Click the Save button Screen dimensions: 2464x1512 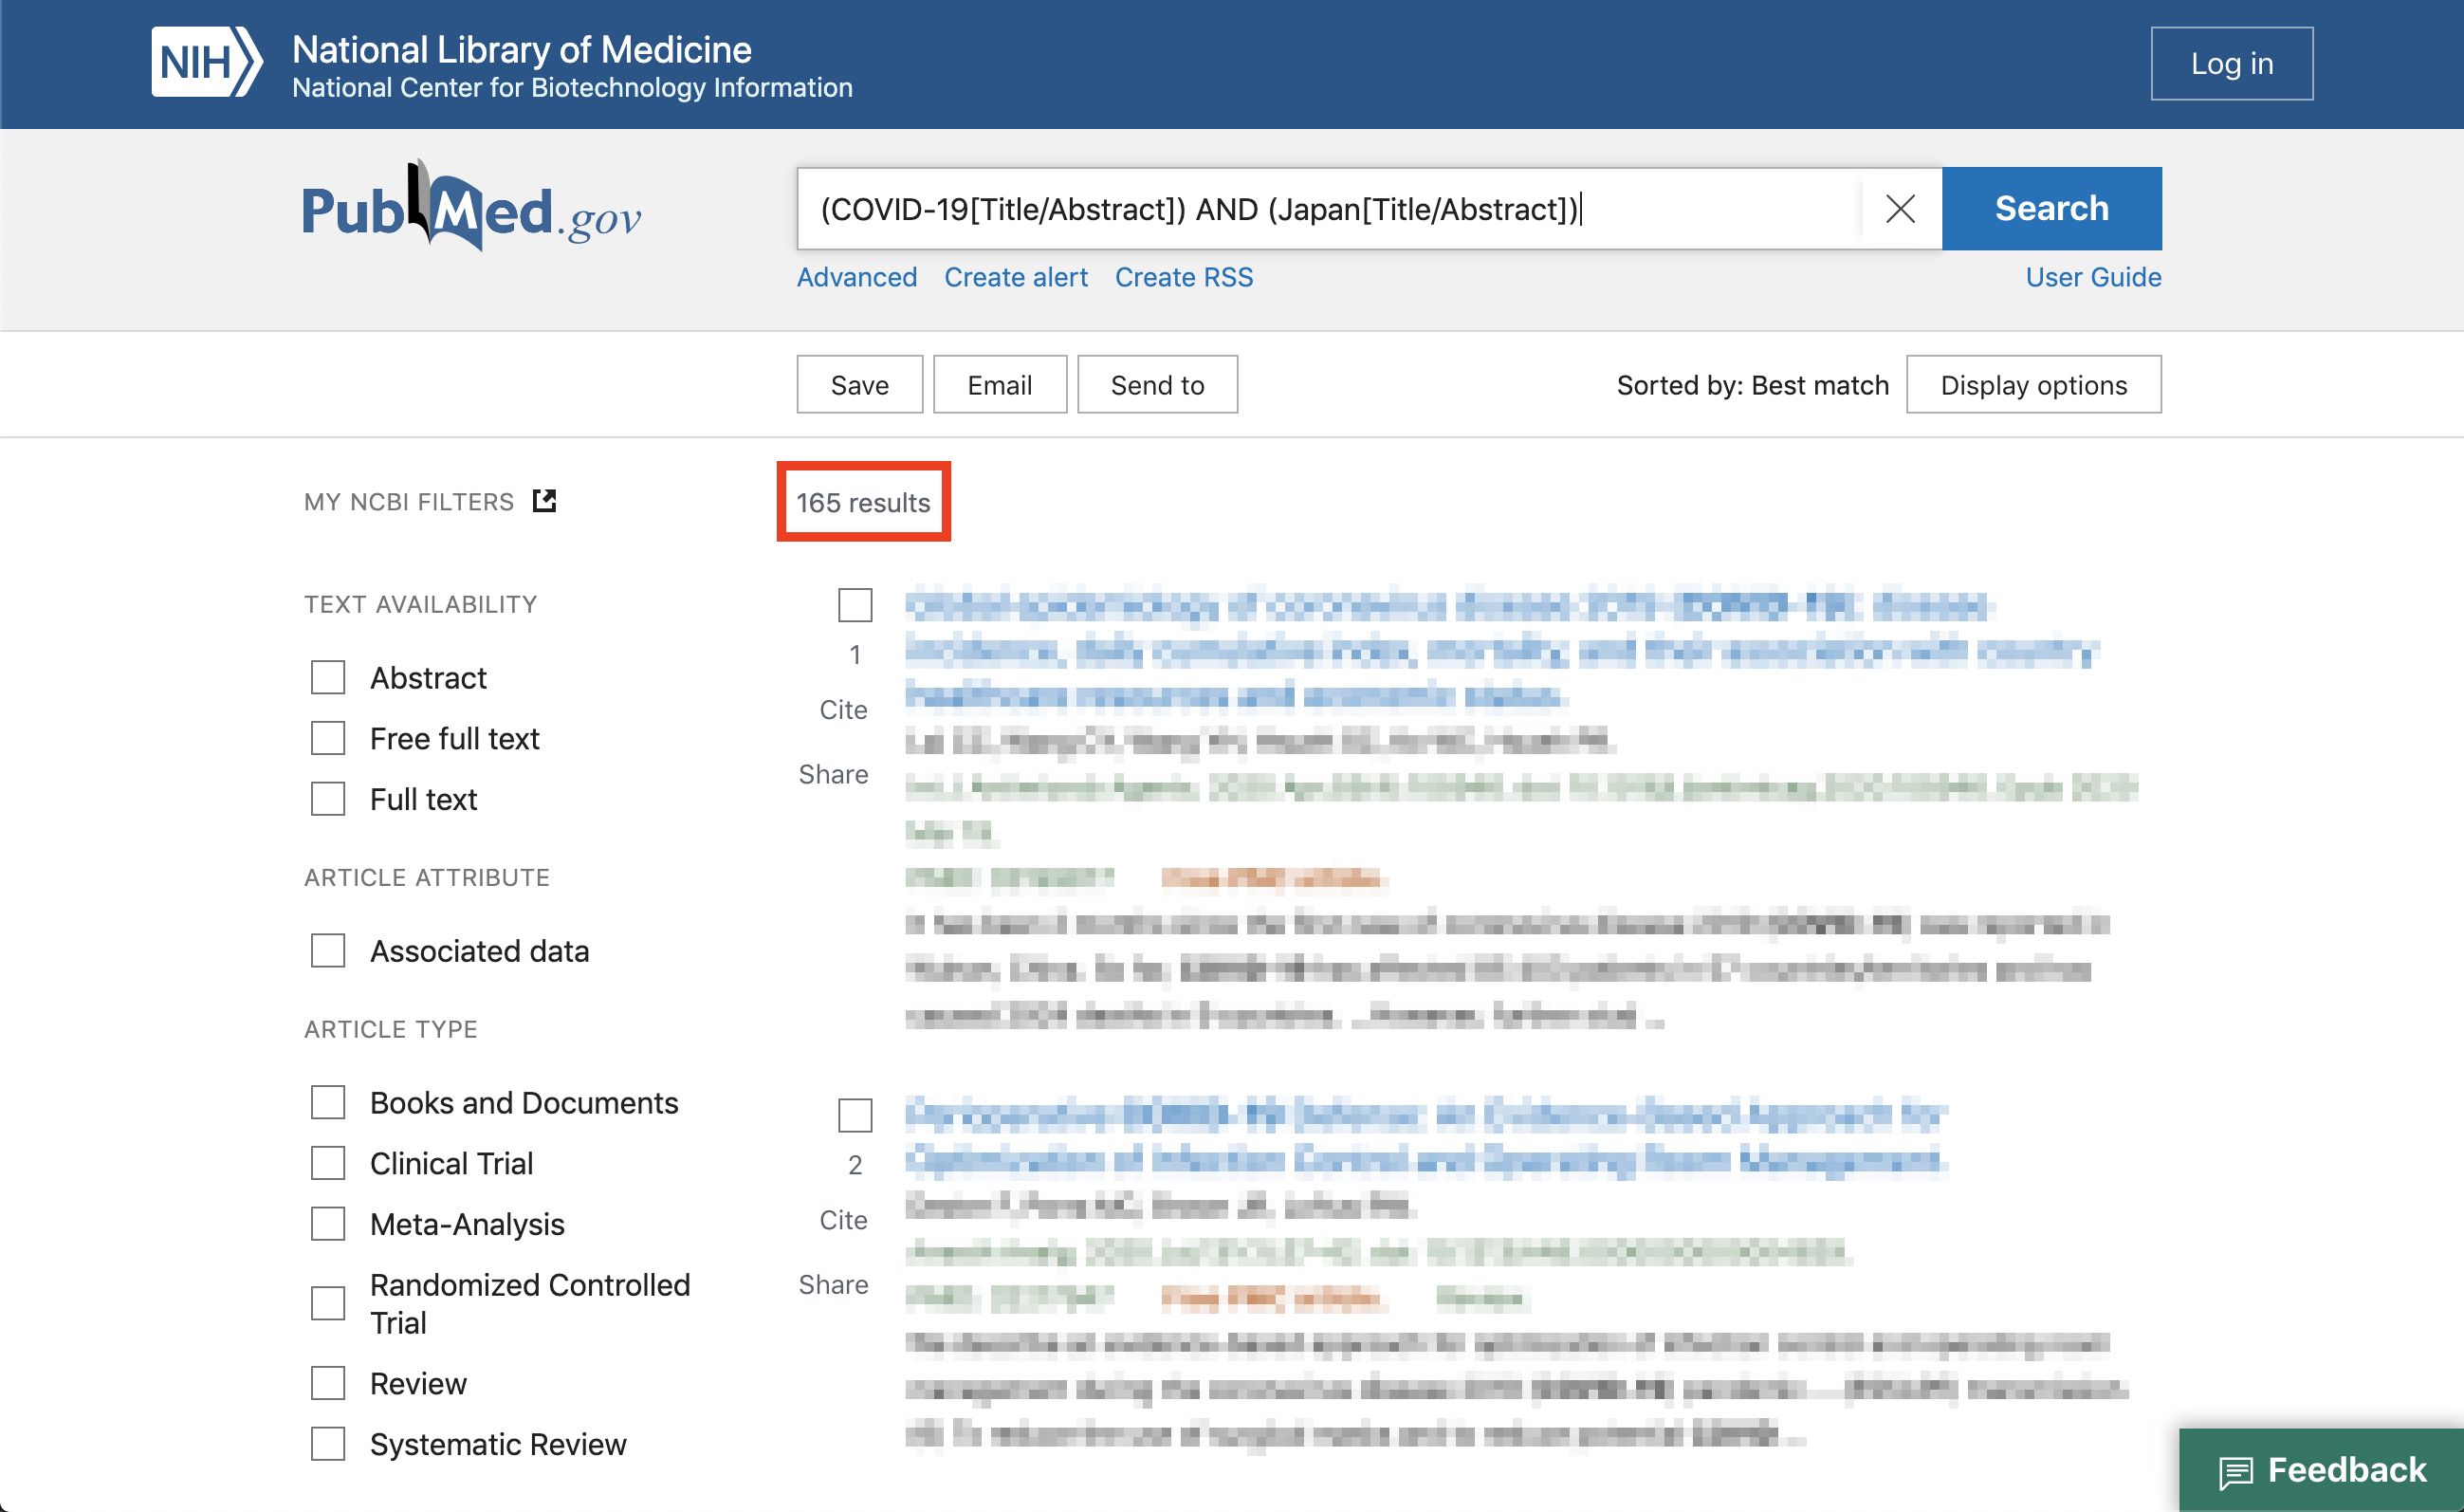pos(859,385)
